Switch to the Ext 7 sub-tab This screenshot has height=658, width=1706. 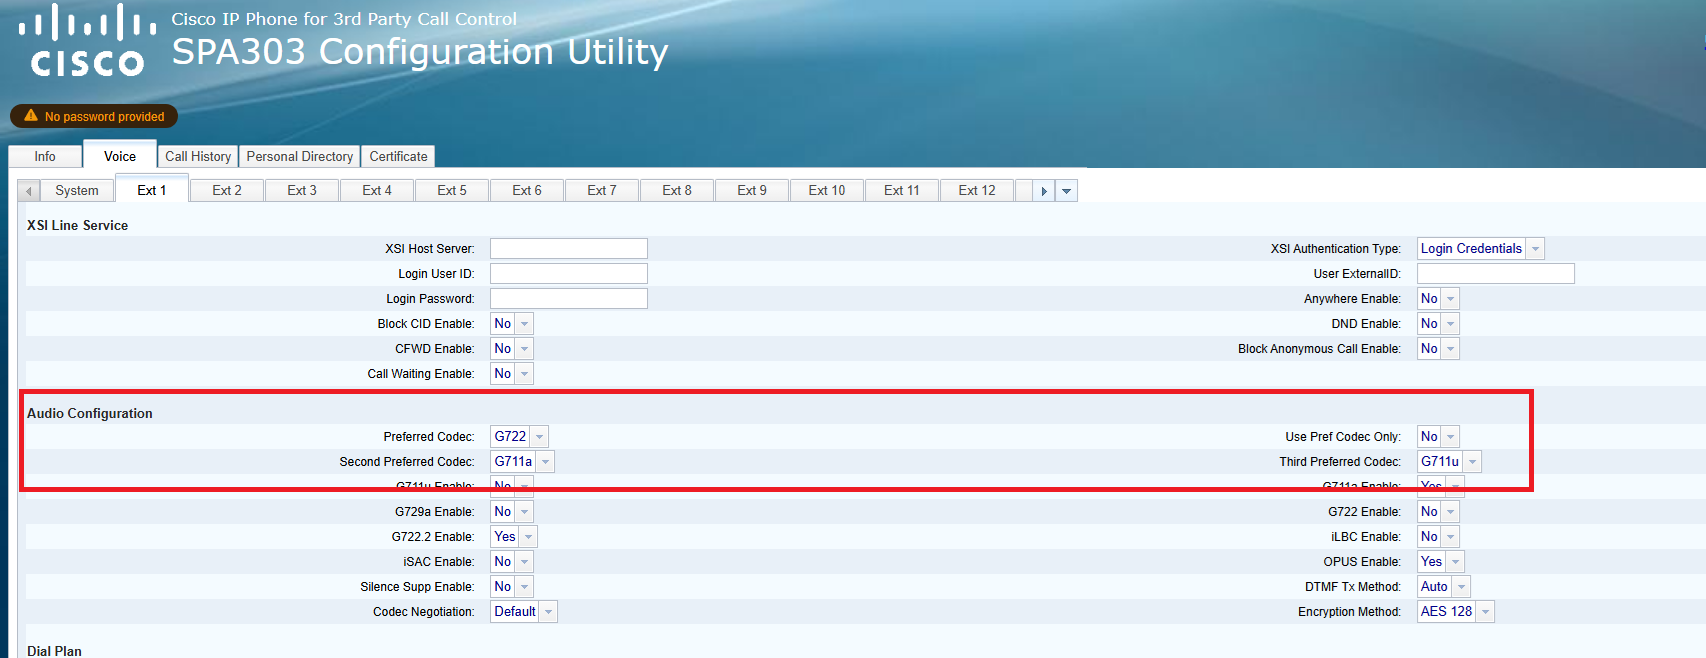click(602, 191)
